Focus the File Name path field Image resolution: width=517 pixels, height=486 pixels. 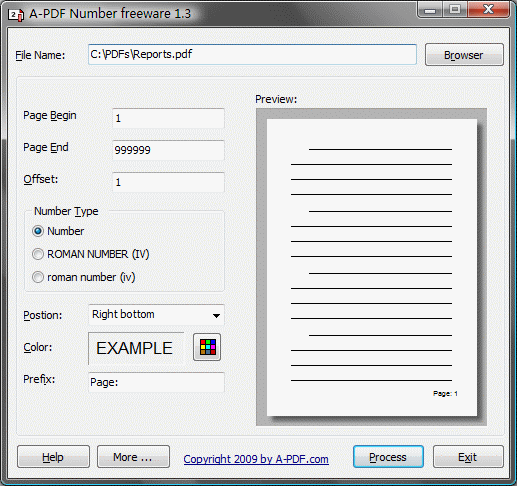pyautogui.click(x=252, y=54)
